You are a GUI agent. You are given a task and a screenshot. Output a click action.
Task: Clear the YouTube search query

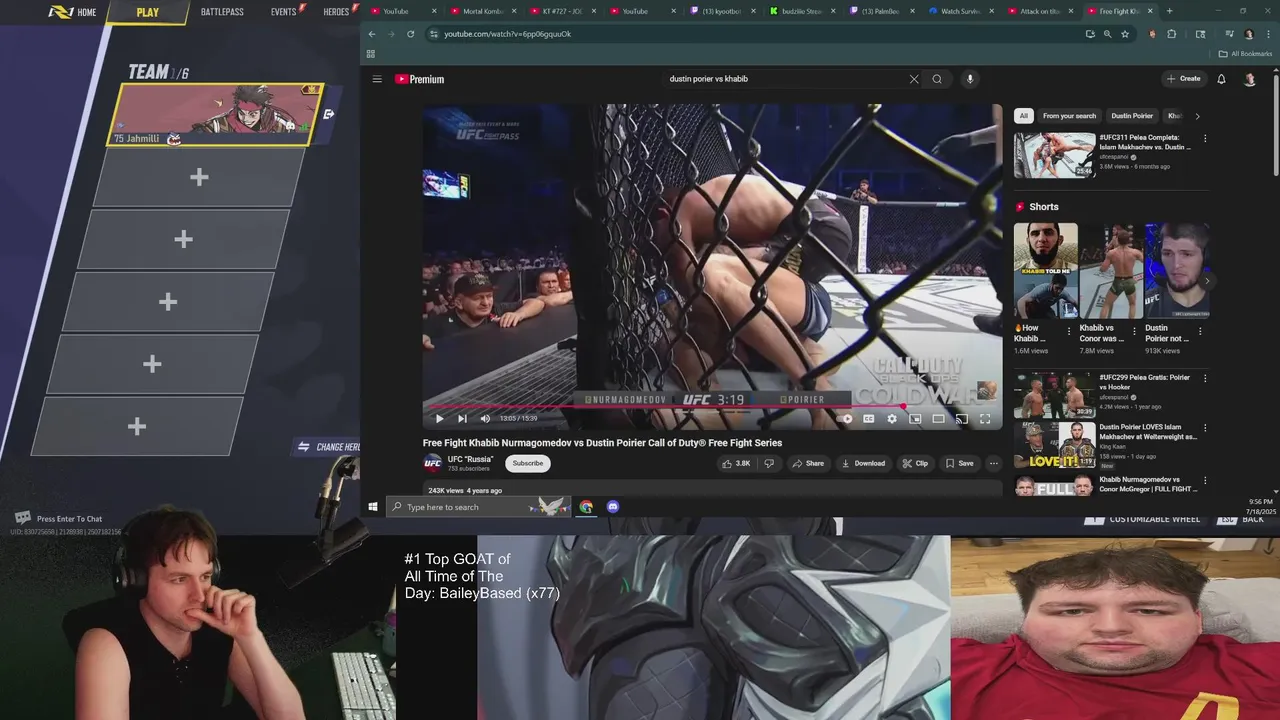click(x=914, y=79)
